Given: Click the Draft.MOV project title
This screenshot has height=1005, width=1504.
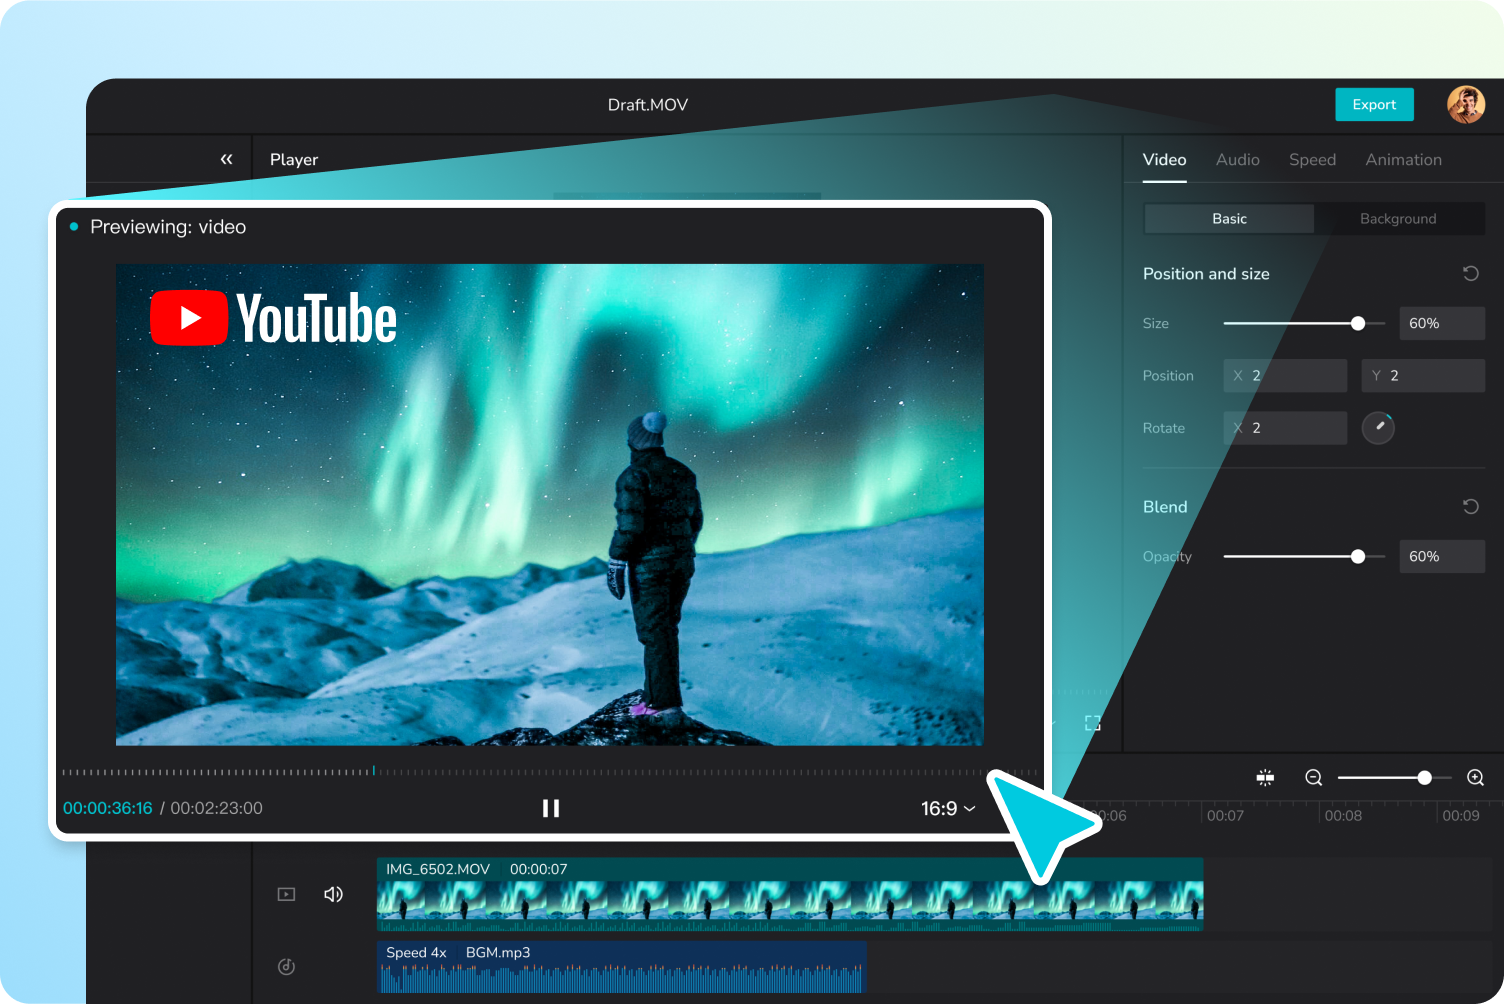Looking at the screenshot, I should click(648, 104).
